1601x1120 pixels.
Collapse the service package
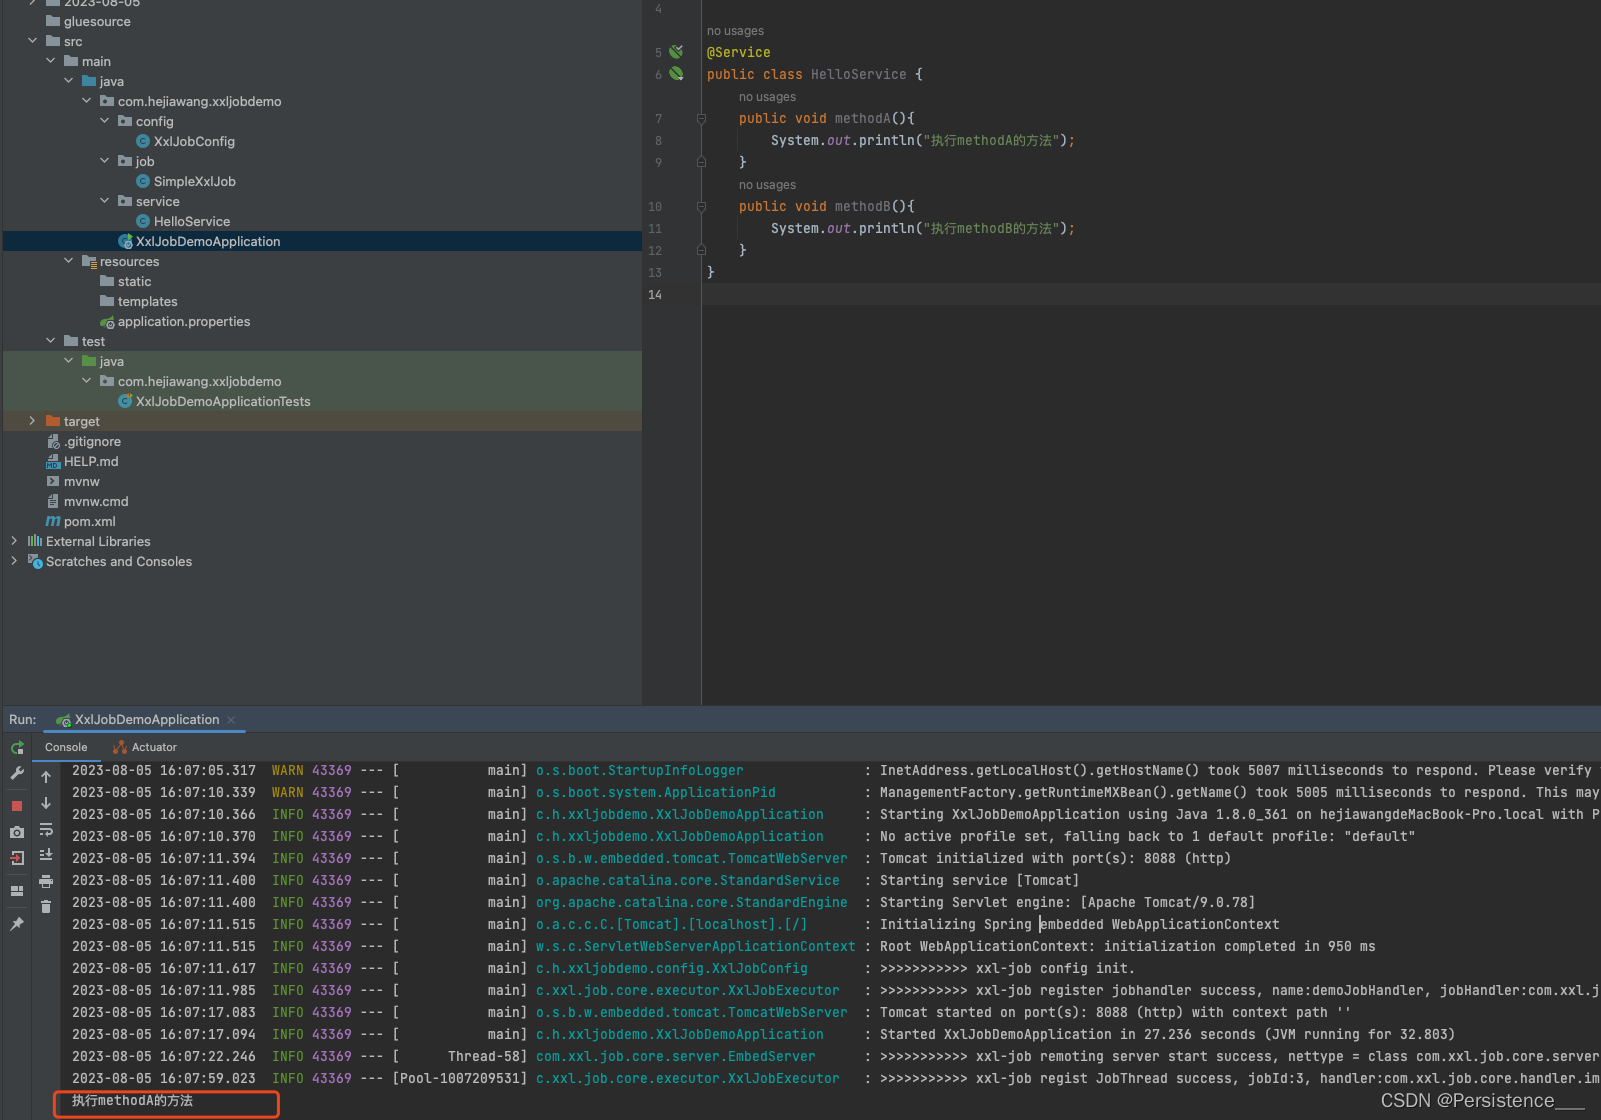105,201
